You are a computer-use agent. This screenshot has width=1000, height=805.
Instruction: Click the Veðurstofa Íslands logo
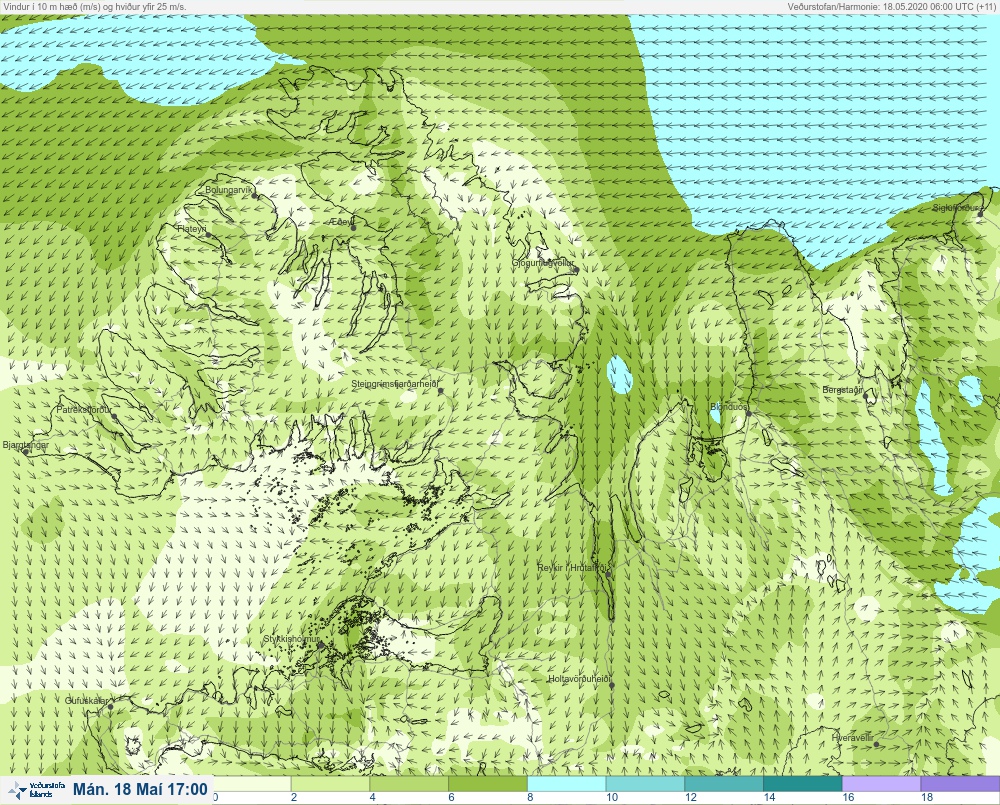36,790
